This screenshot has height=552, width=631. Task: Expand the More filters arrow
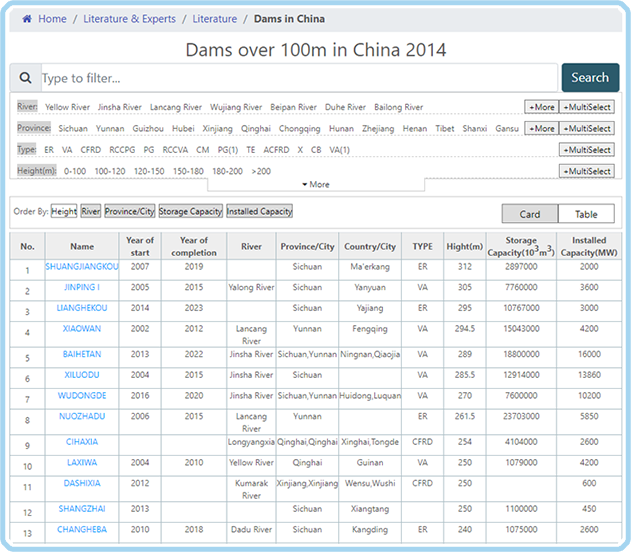pos(315,185)
